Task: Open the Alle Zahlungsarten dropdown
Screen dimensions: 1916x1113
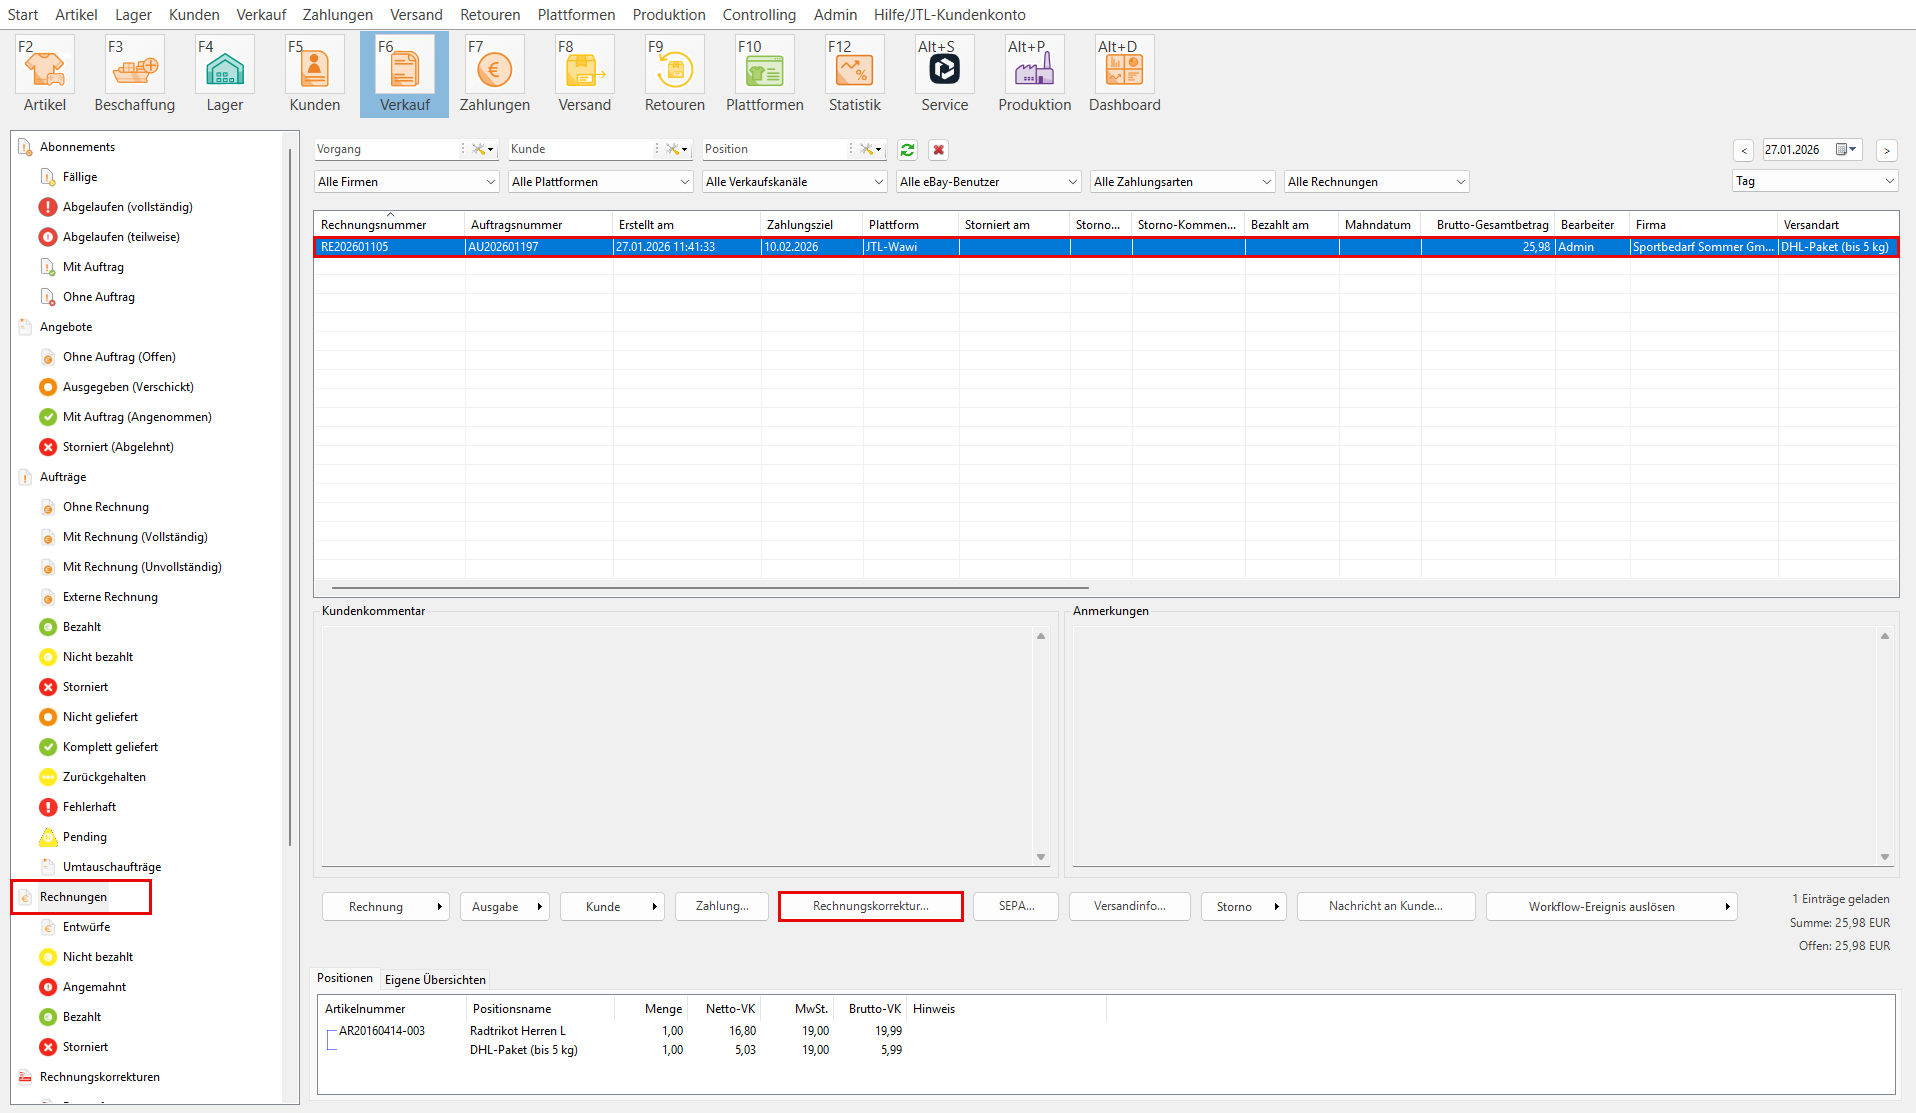Action: pyautogui.click(x=1182, y=182)
